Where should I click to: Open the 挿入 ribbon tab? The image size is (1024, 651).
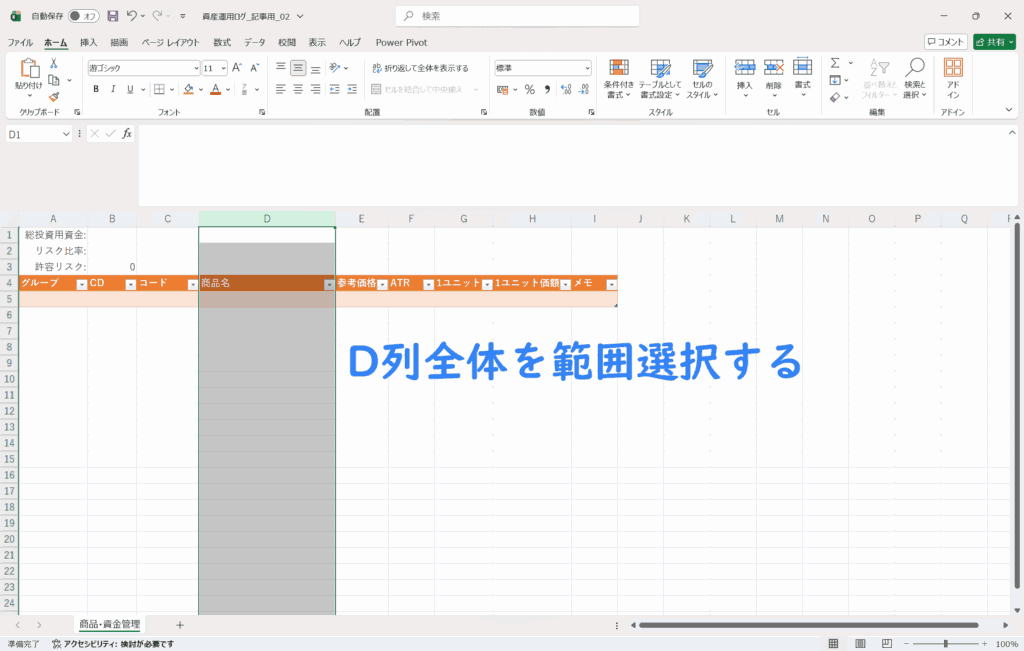pos(89,42)
